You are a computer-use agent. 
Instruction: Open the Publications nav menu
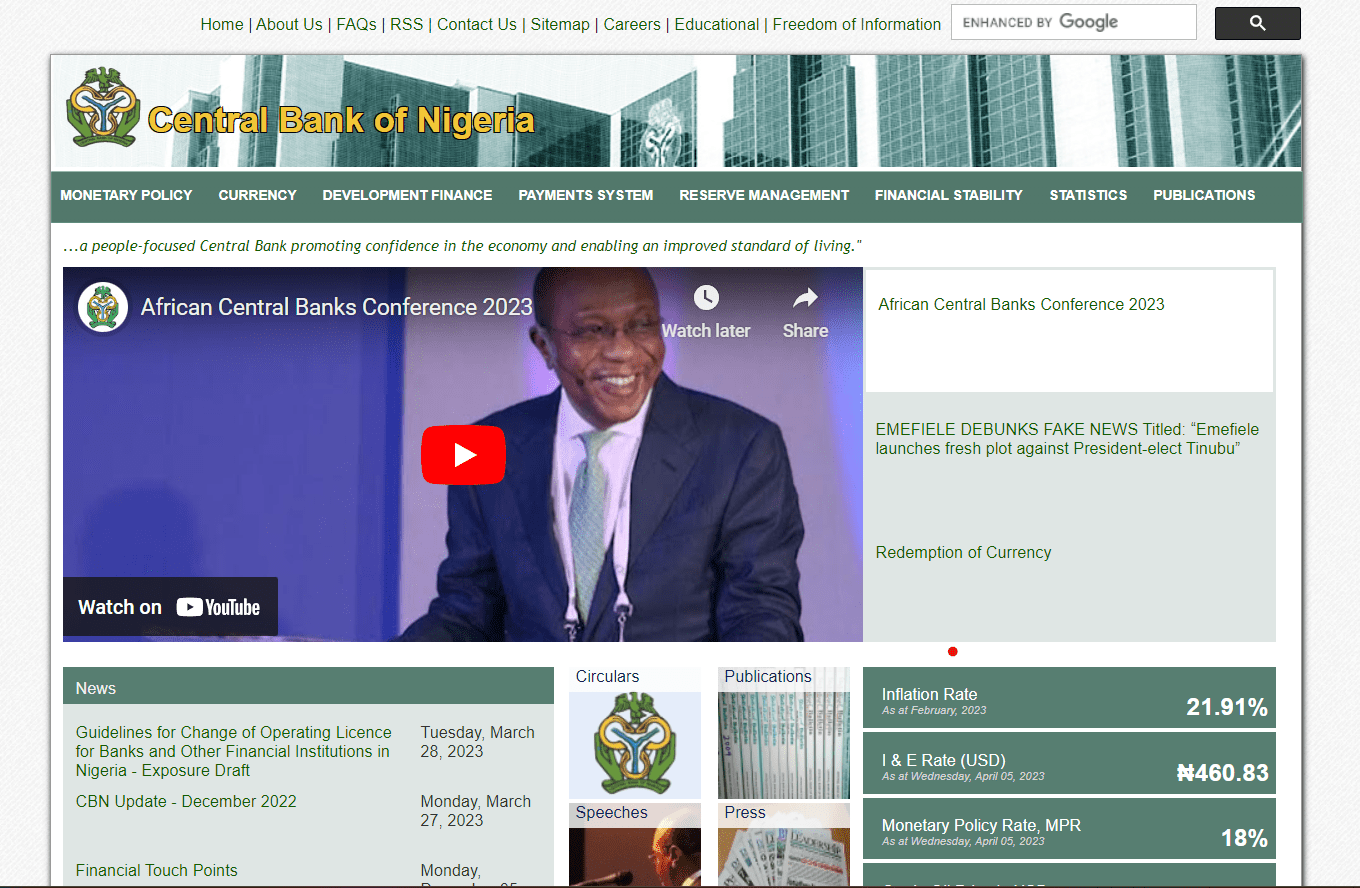(x=1204, y=195)
